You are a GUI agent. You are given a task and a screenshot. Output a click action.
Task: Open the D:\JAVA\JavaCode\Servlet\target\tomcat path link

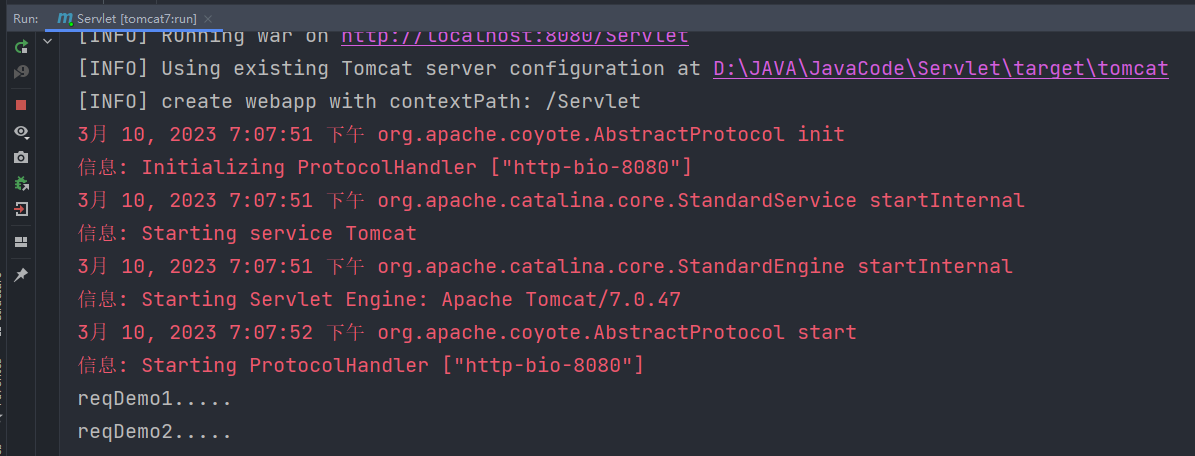[940, 69]
